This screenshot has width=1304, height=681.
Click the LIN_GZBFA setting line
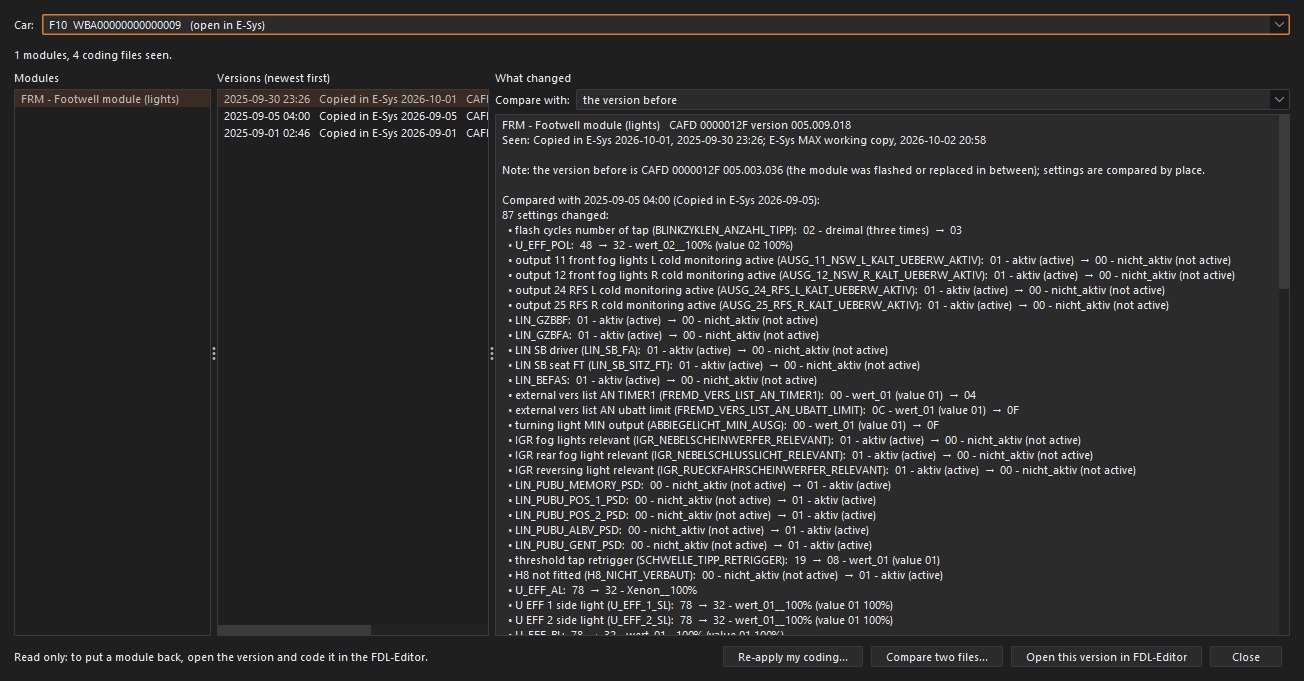[662, 335]
